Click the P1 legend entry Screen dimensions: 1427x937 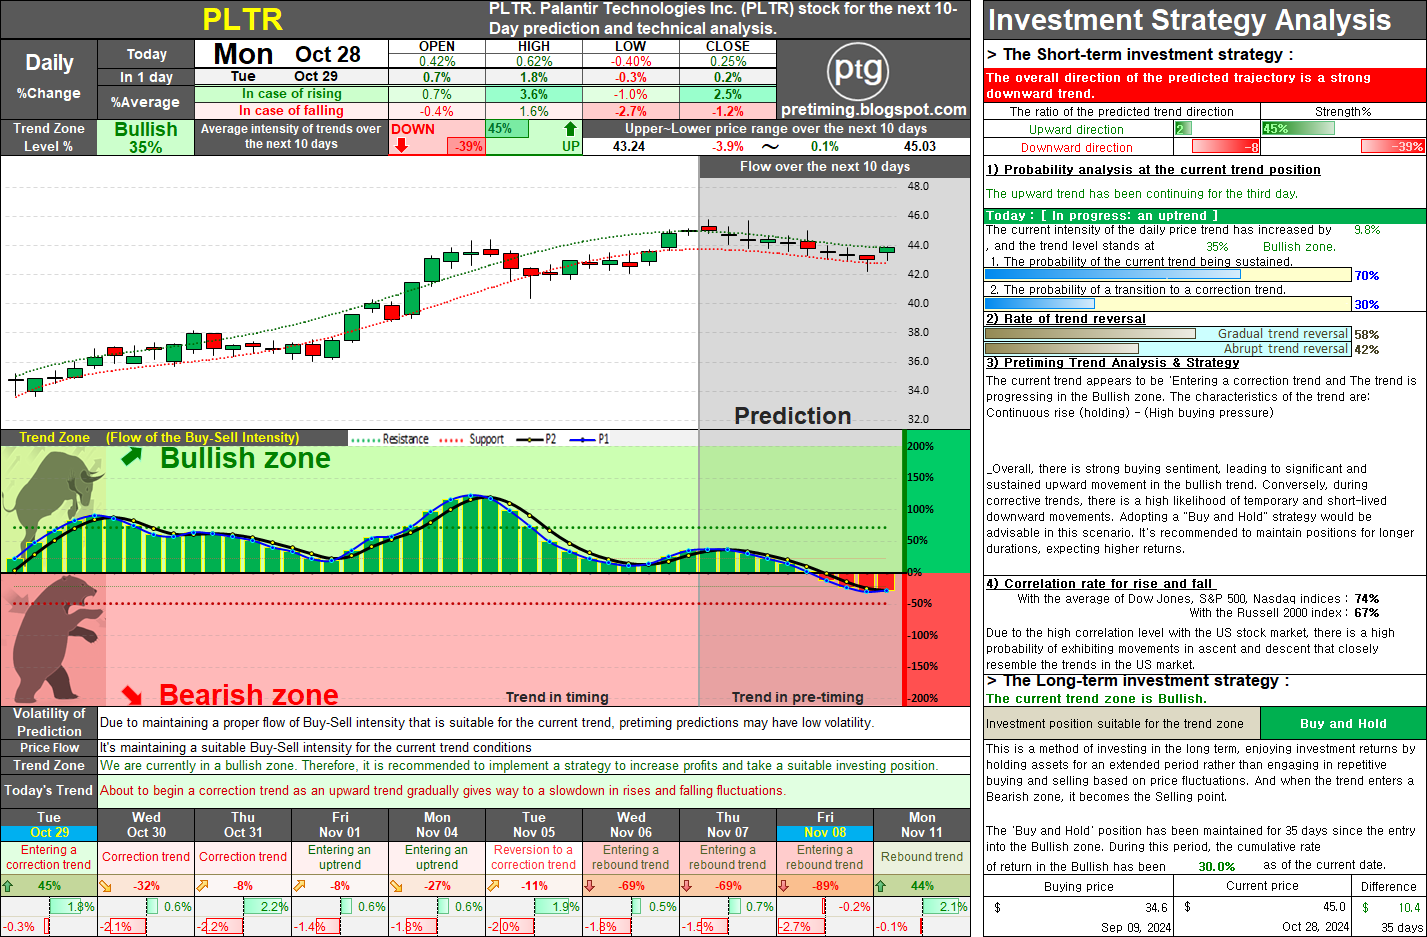[x=590, y=439]
